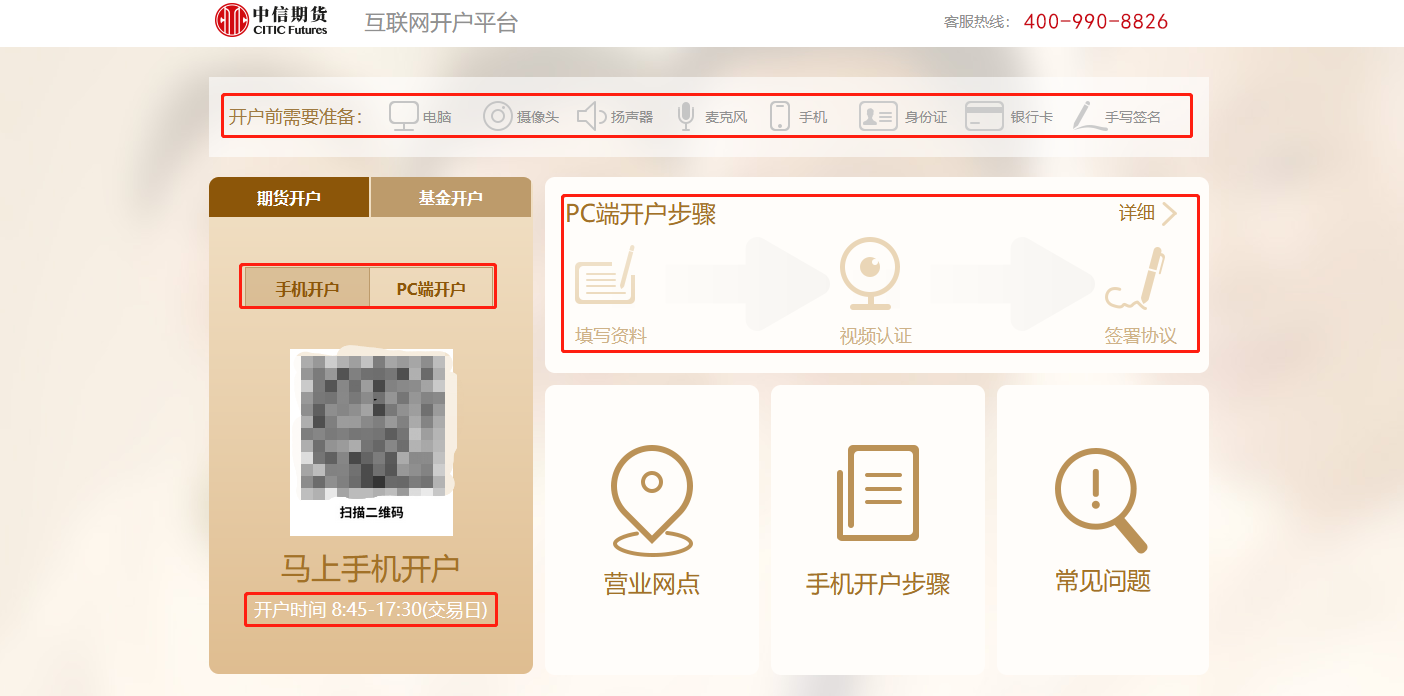Image resolution: width=1404 pixels, height=696 pixels.
Task: Click the 扫描二维码 caption
Action: 371,513
